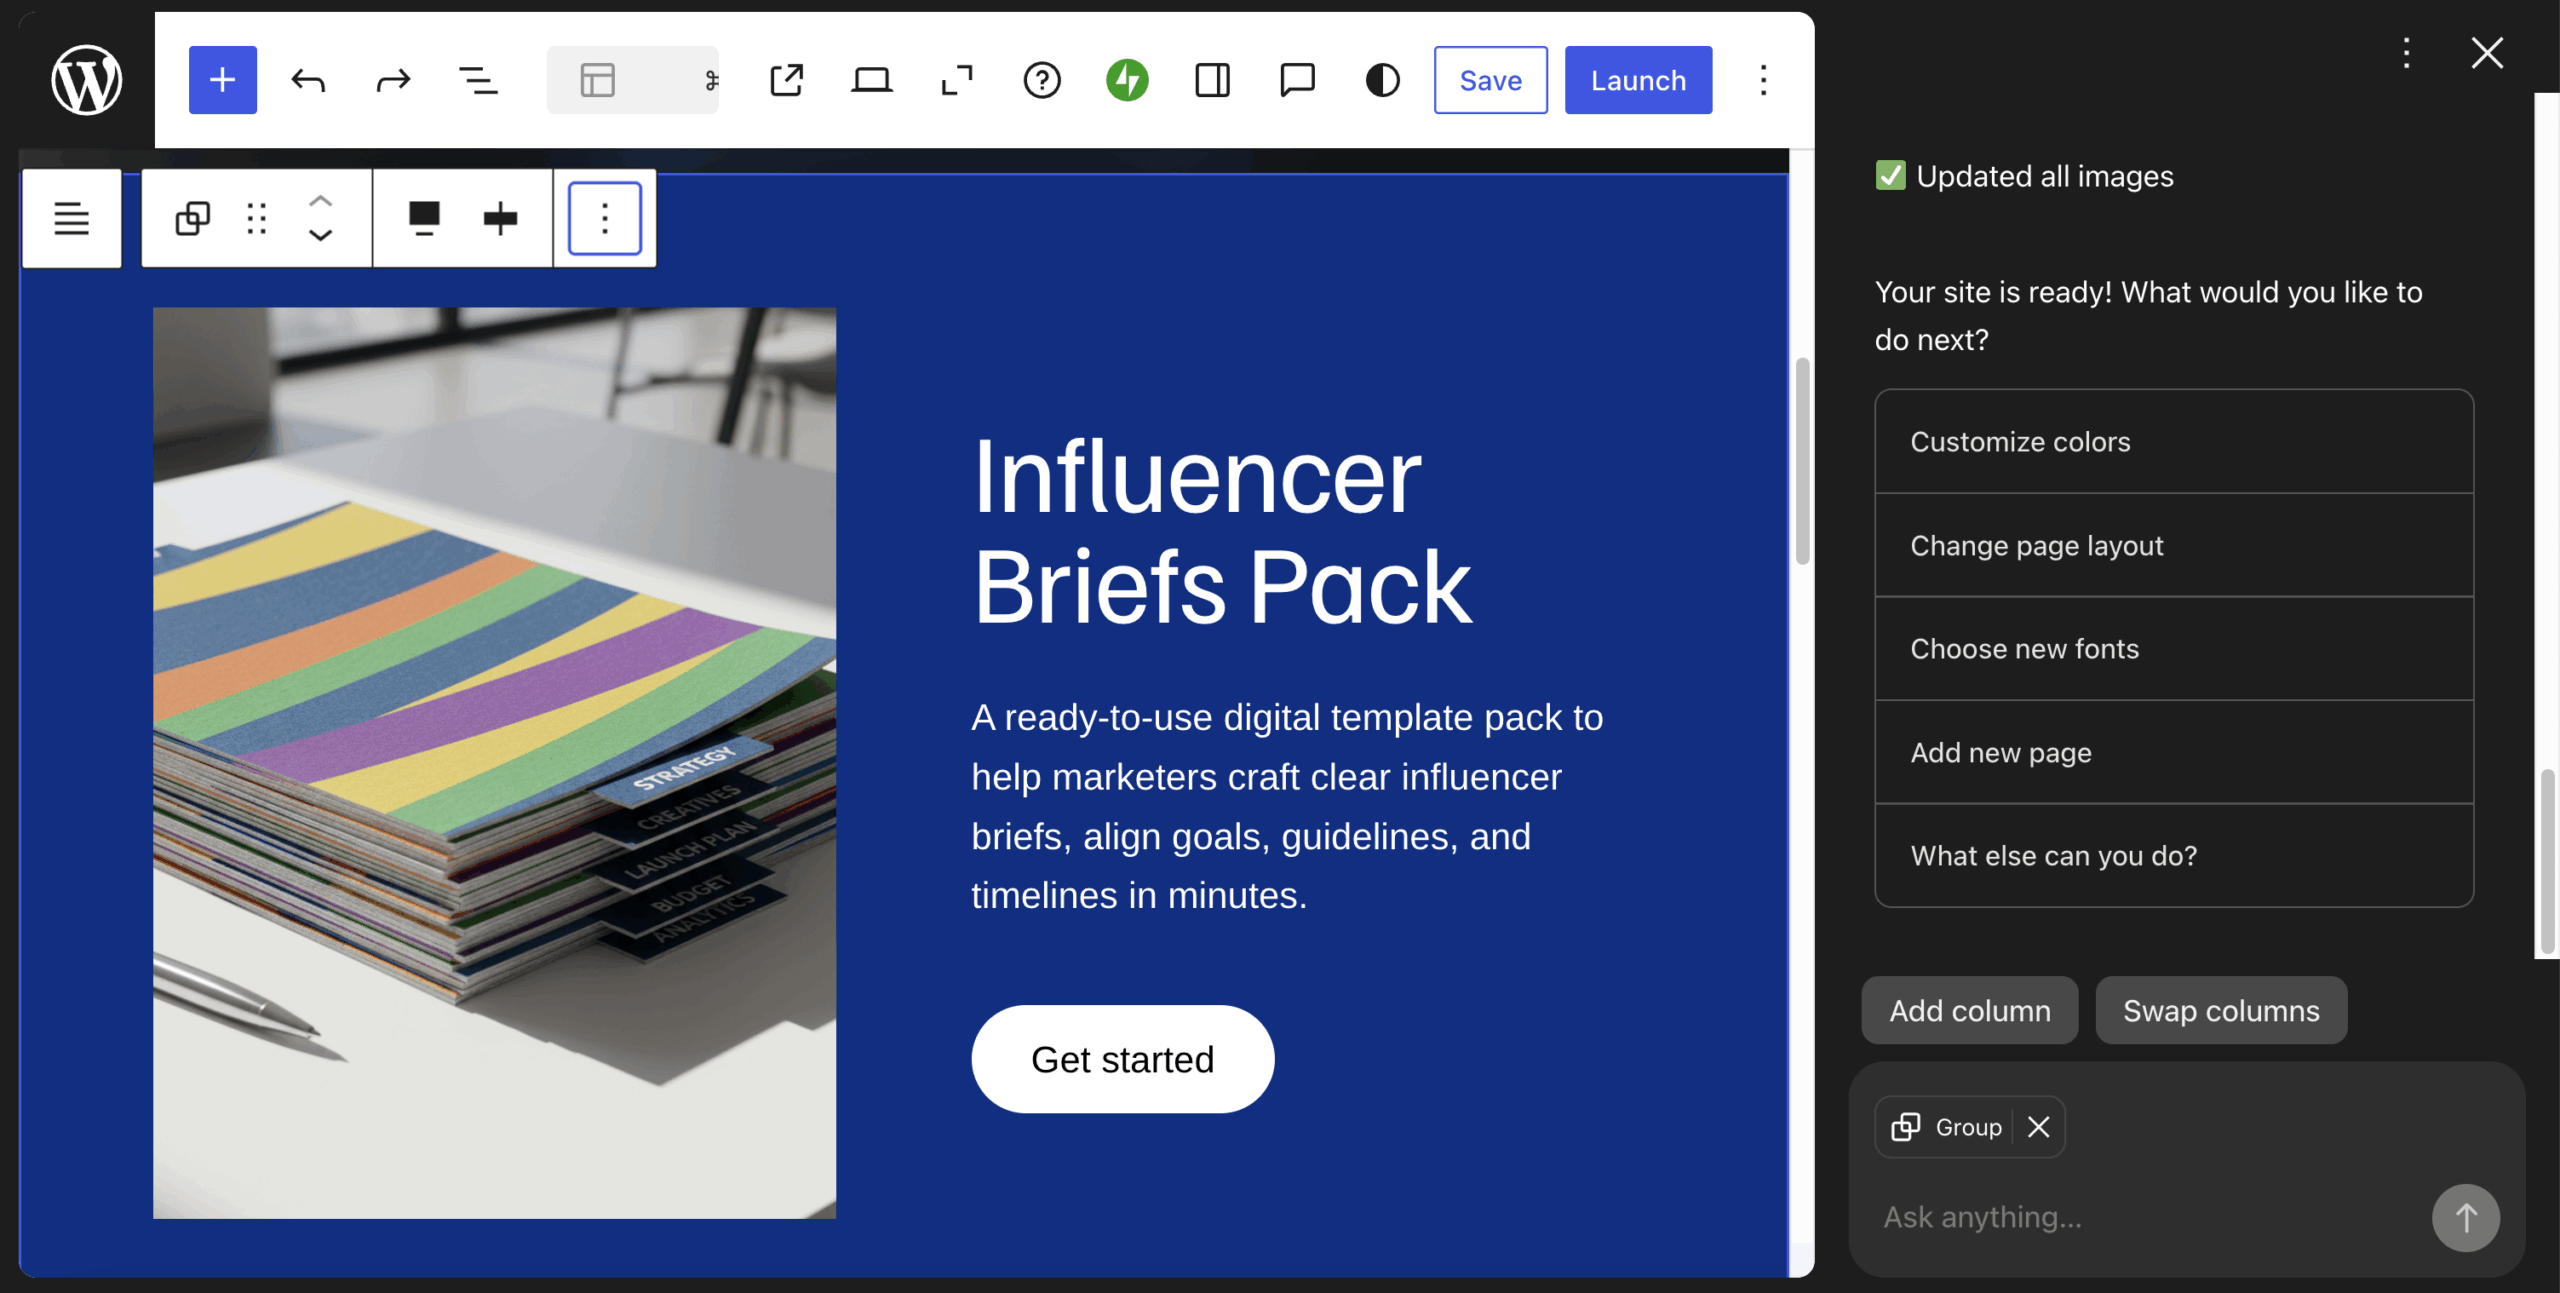
Task: Open the alignment options dropdown
Action: tap(424, 218)
